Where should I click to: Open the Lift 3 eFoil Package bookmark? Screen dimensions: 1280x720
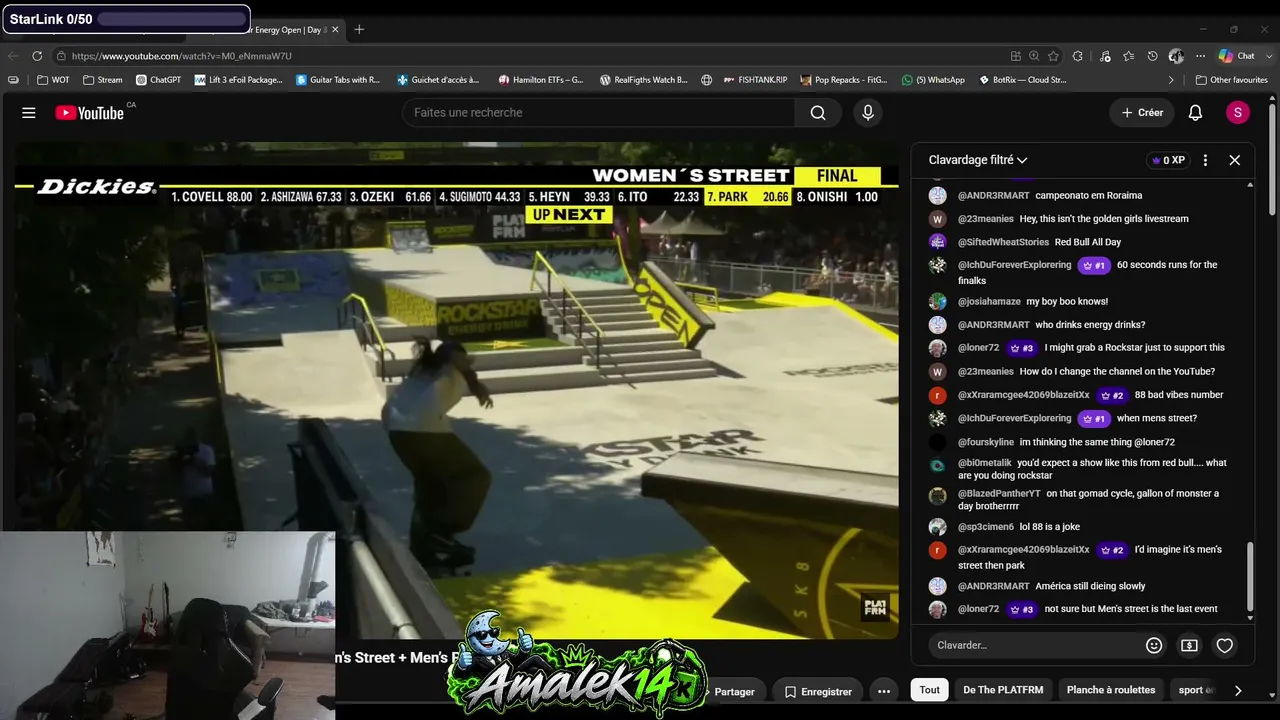pyautogui.click(x=239, y=80)
